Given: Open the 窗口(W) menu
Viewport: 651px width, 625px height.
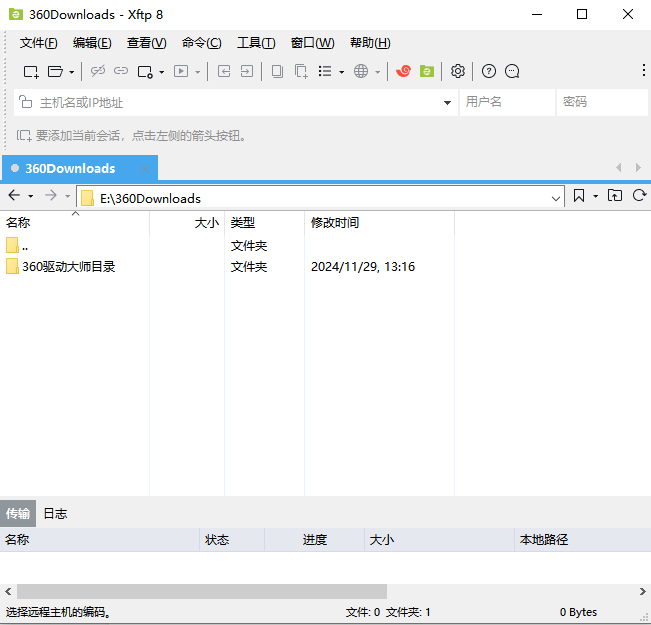Looking at the screenshot, I should pos(312,43).
